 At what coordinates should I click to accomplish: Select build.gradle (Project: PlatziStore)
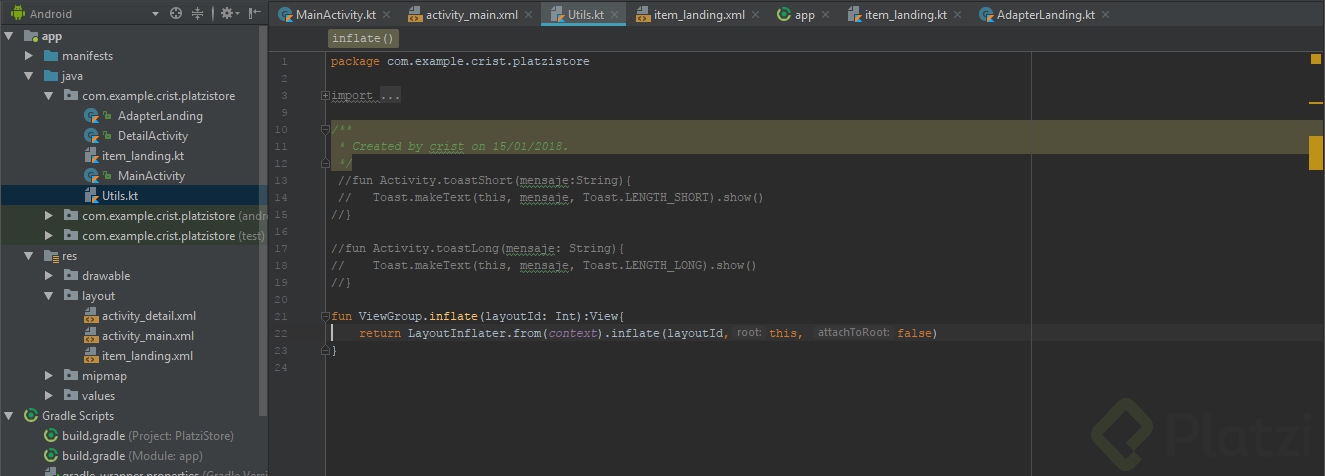147,436
